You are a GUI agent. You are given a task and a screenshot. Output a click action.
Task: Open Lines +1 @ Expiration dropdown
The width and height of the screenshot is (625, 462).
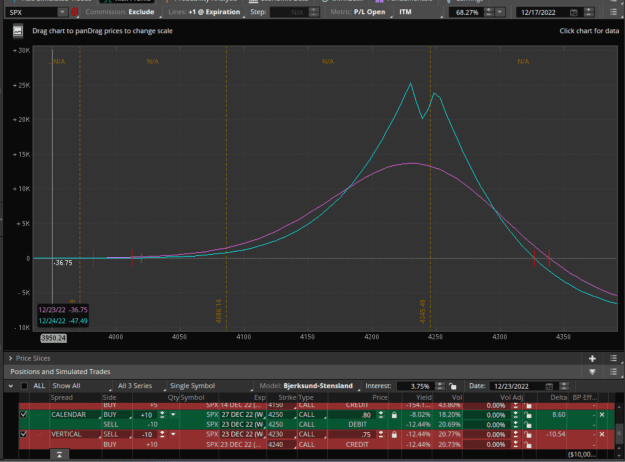point(205,12)
